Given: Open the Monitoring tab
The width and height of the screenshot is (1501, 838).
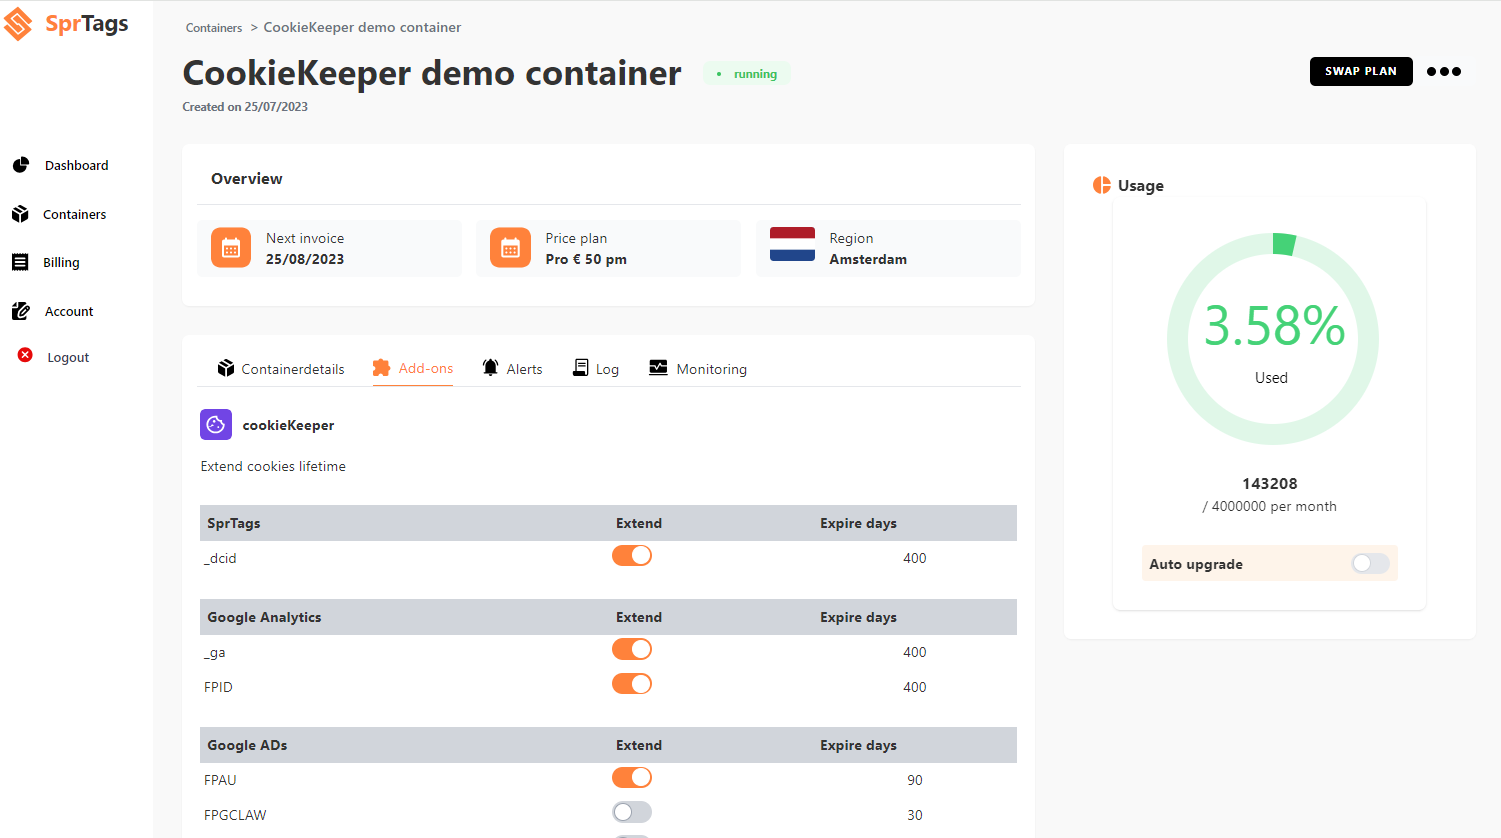Looking at the screenshot, I should click(698, 368).
